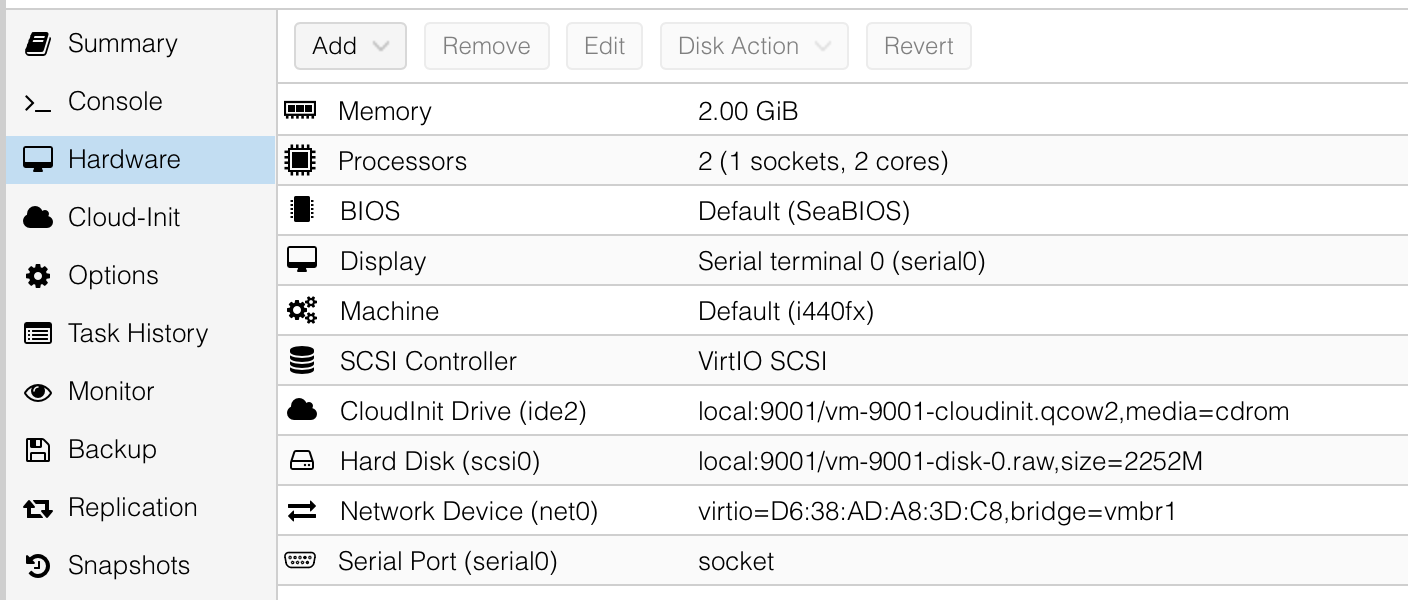Click the Revert button
This screenshot has height=600, width=1408.
(918, 46)
